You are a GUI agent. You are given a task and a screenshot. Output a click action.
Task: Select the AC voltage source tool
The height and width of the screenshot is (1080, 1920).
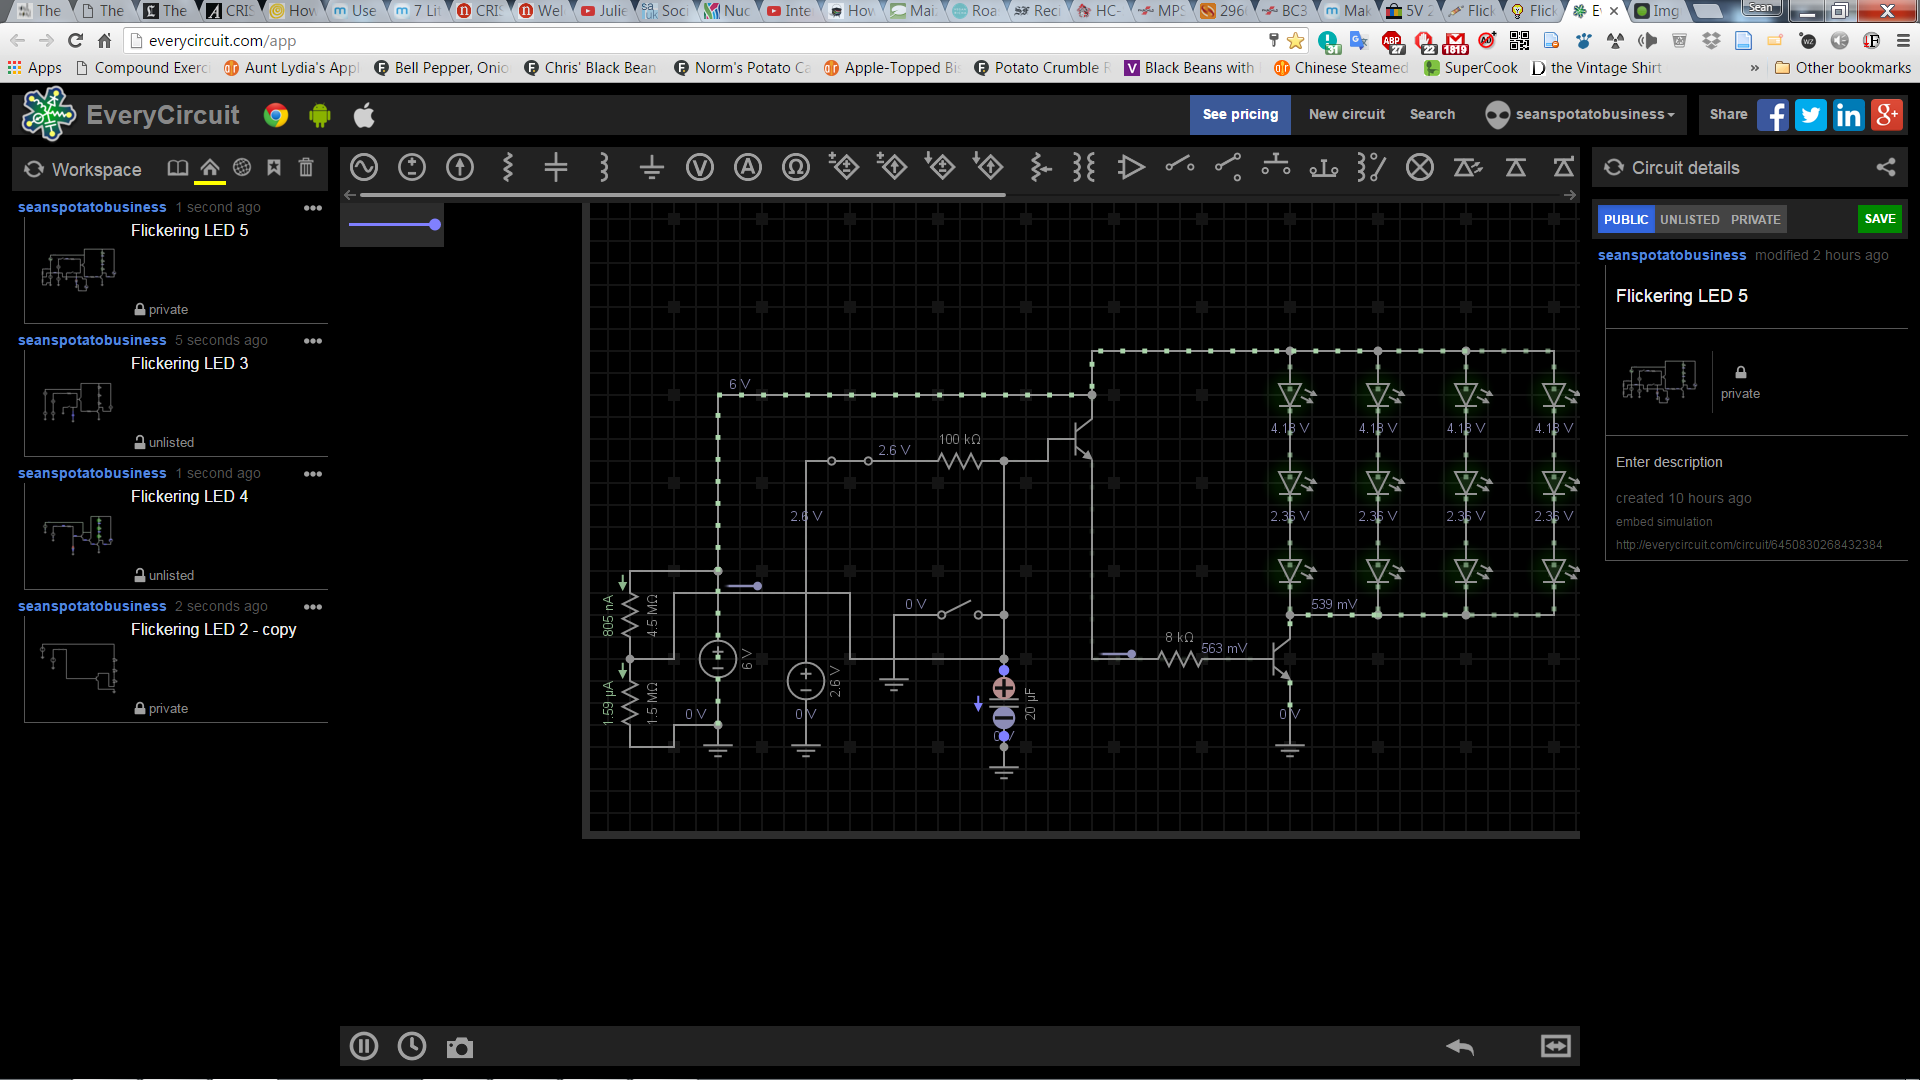[364, 167]
